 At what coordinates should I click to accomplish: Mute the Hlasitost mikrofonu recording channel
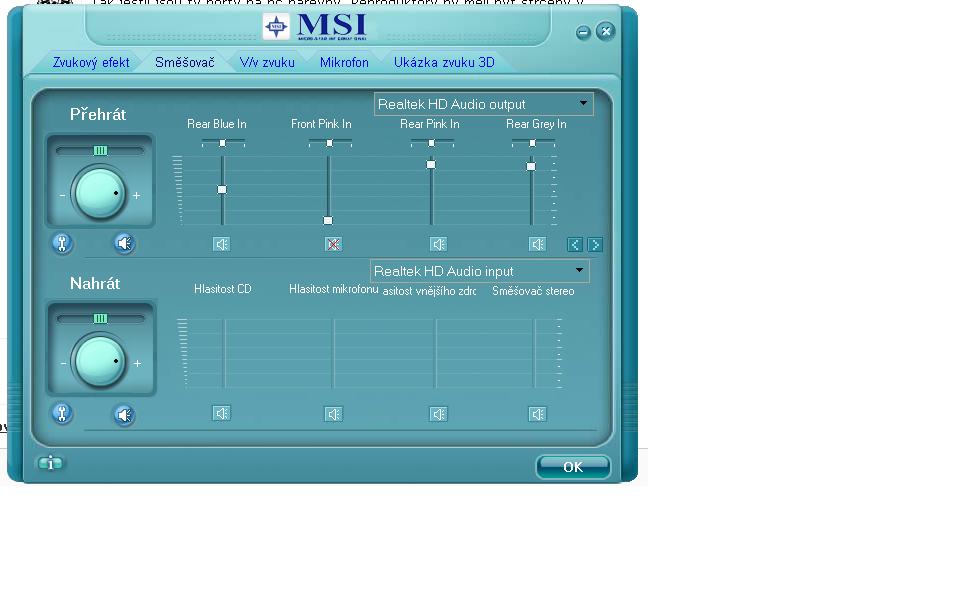click(x=333, y=415)
